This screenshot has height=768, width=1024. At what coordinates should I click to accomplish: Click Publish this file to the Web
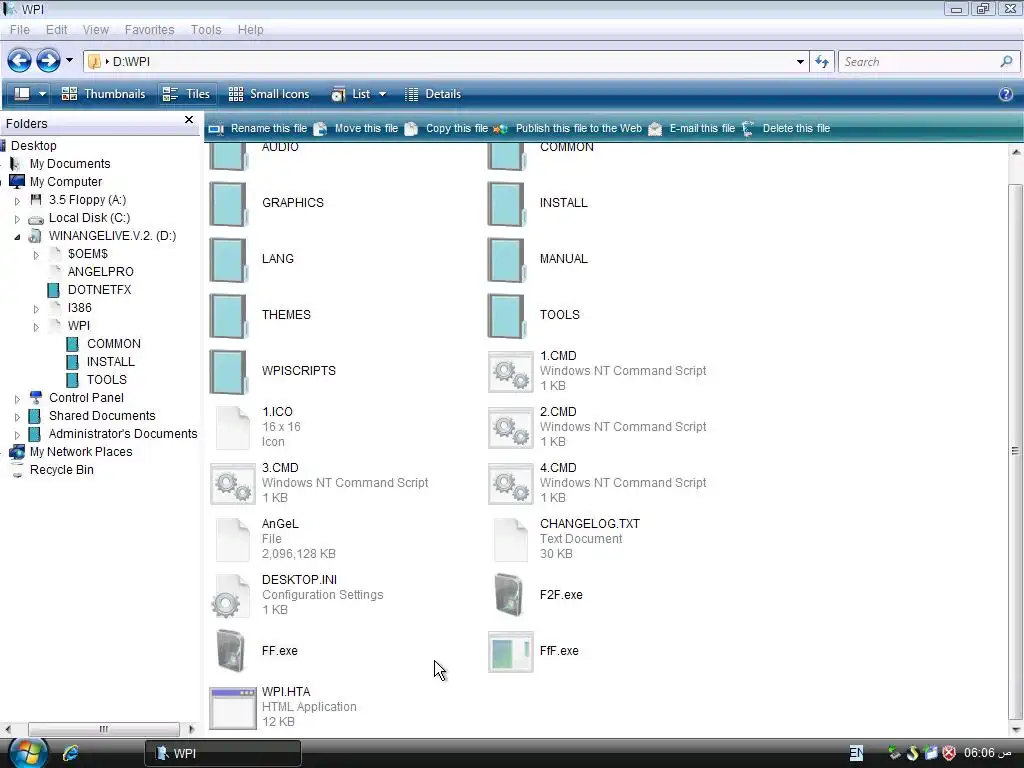568,129
